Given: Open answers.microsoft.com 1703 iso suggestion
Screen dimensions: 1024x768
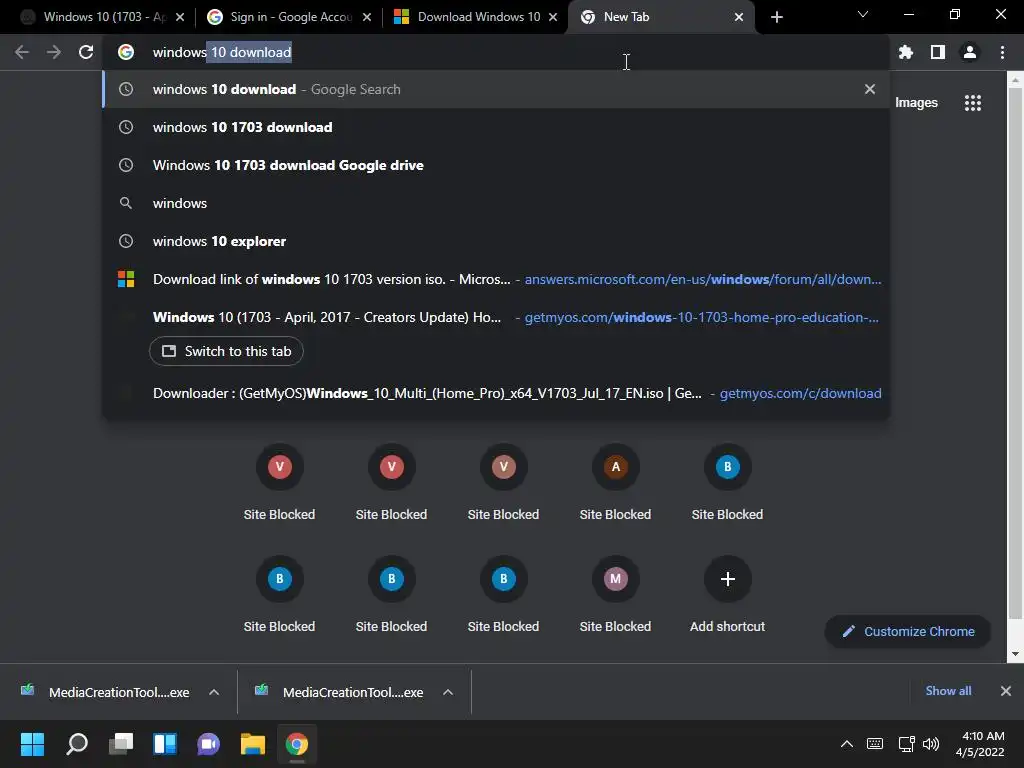Looking at the screenshot, I should [x=496, y=279].
